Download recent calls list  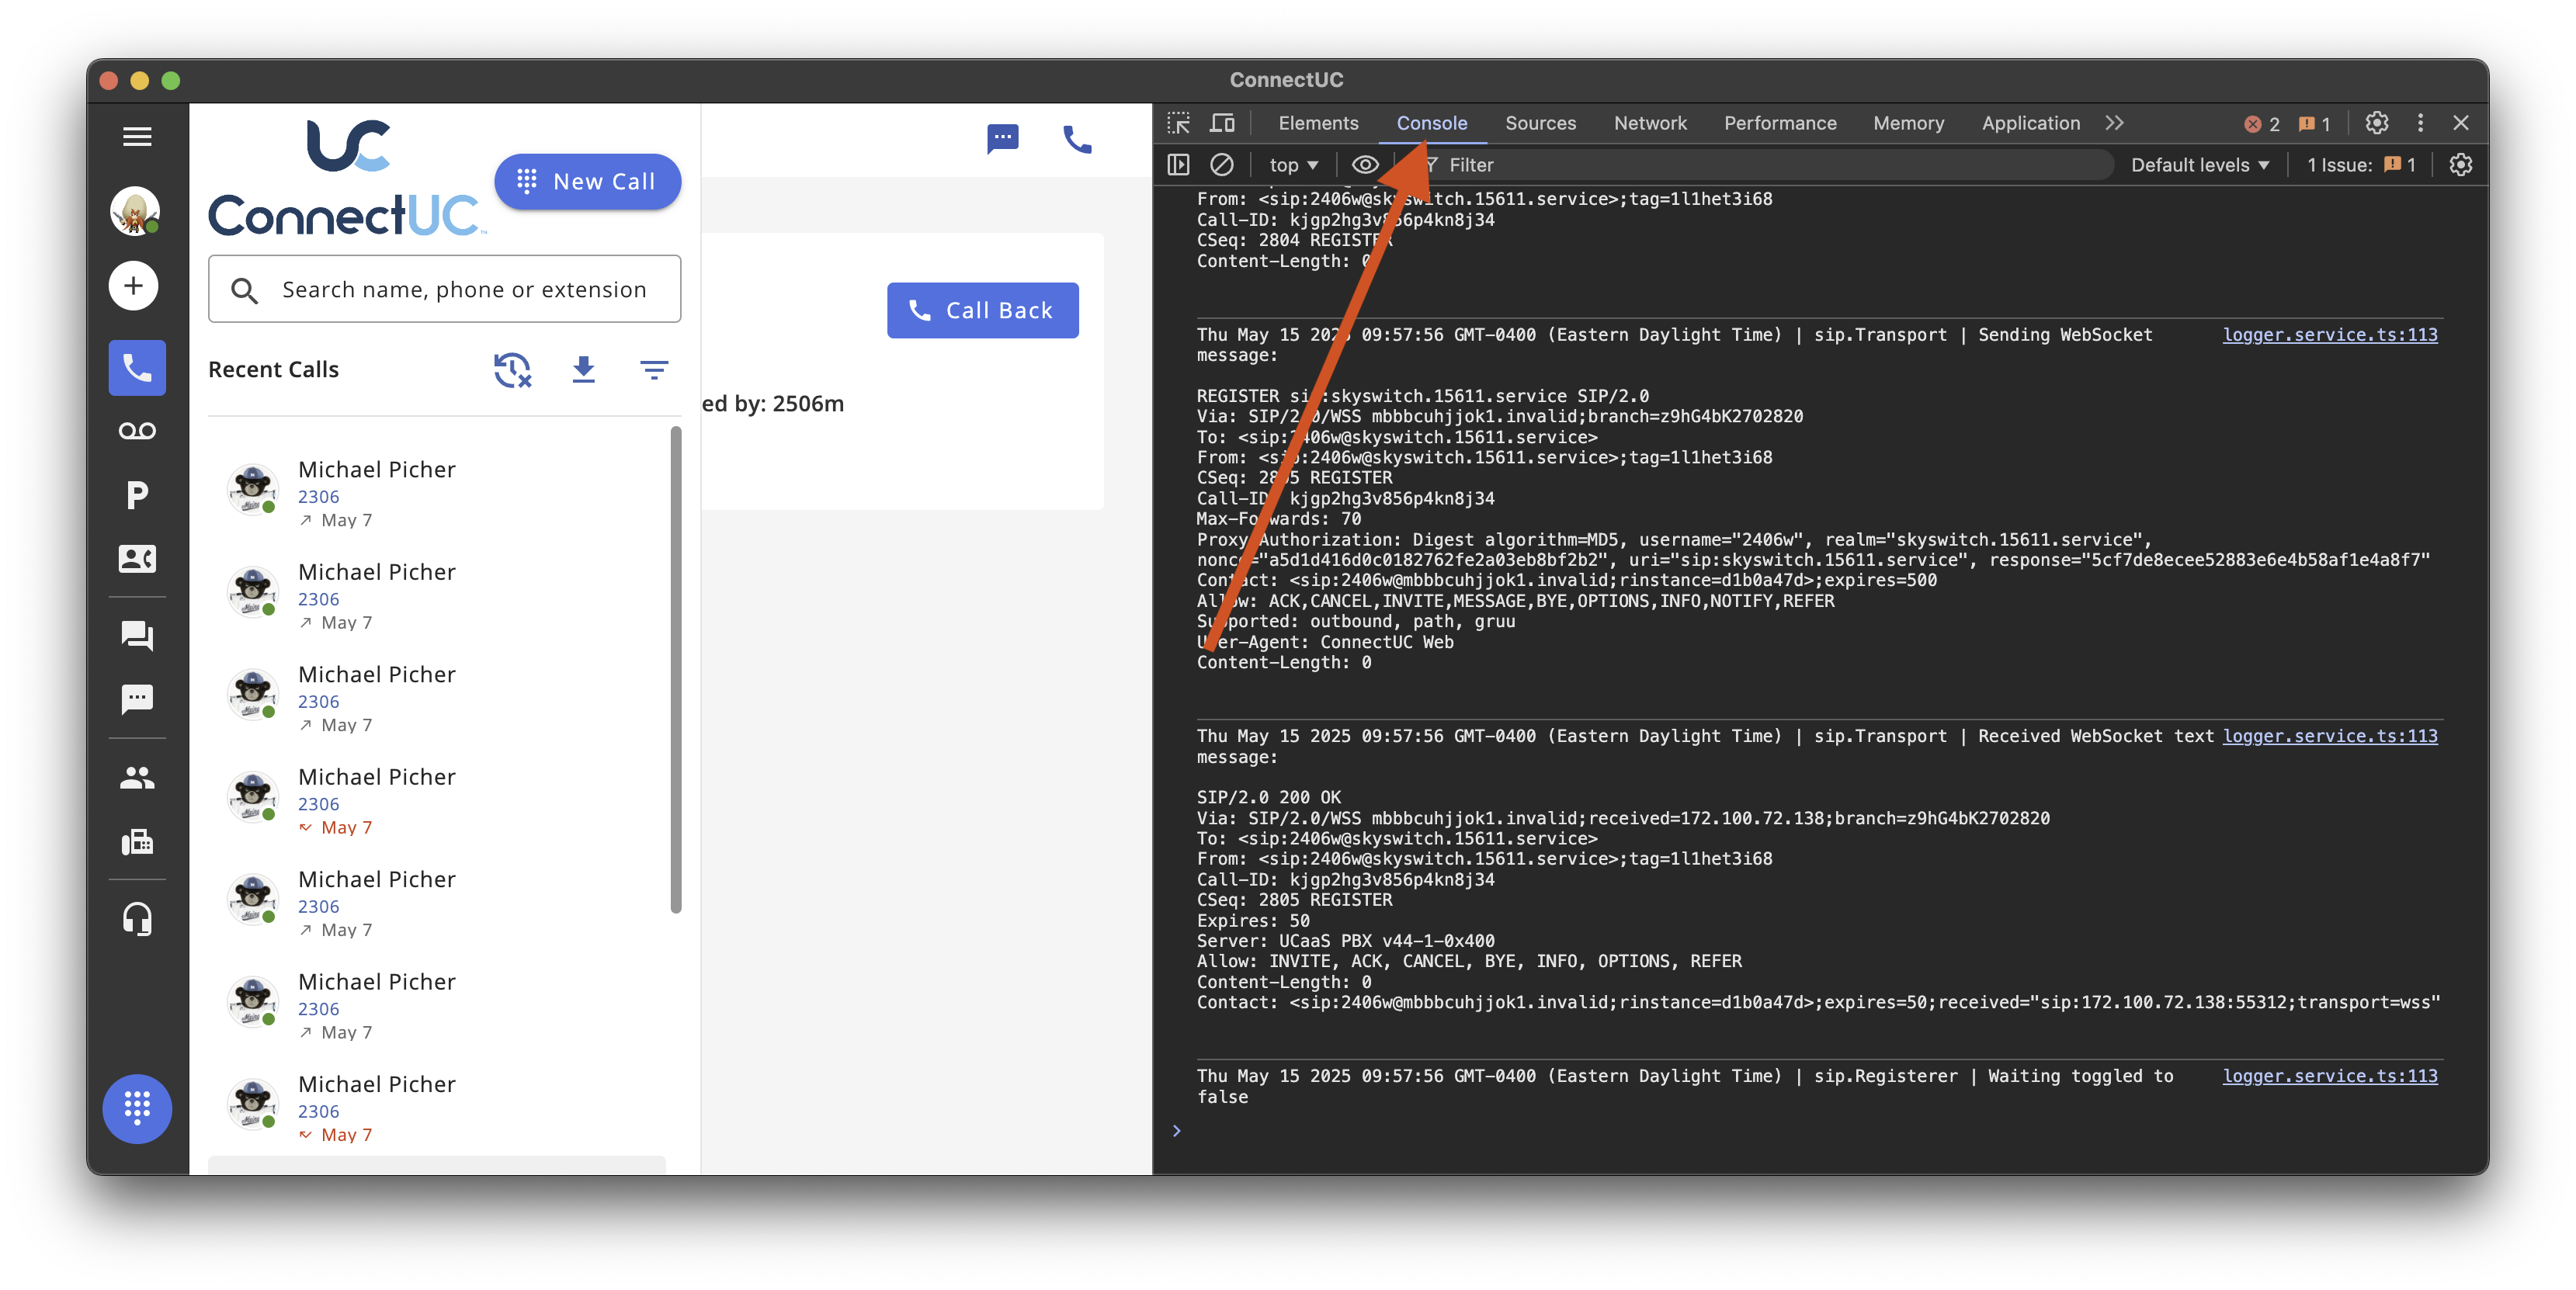(584, 370)
